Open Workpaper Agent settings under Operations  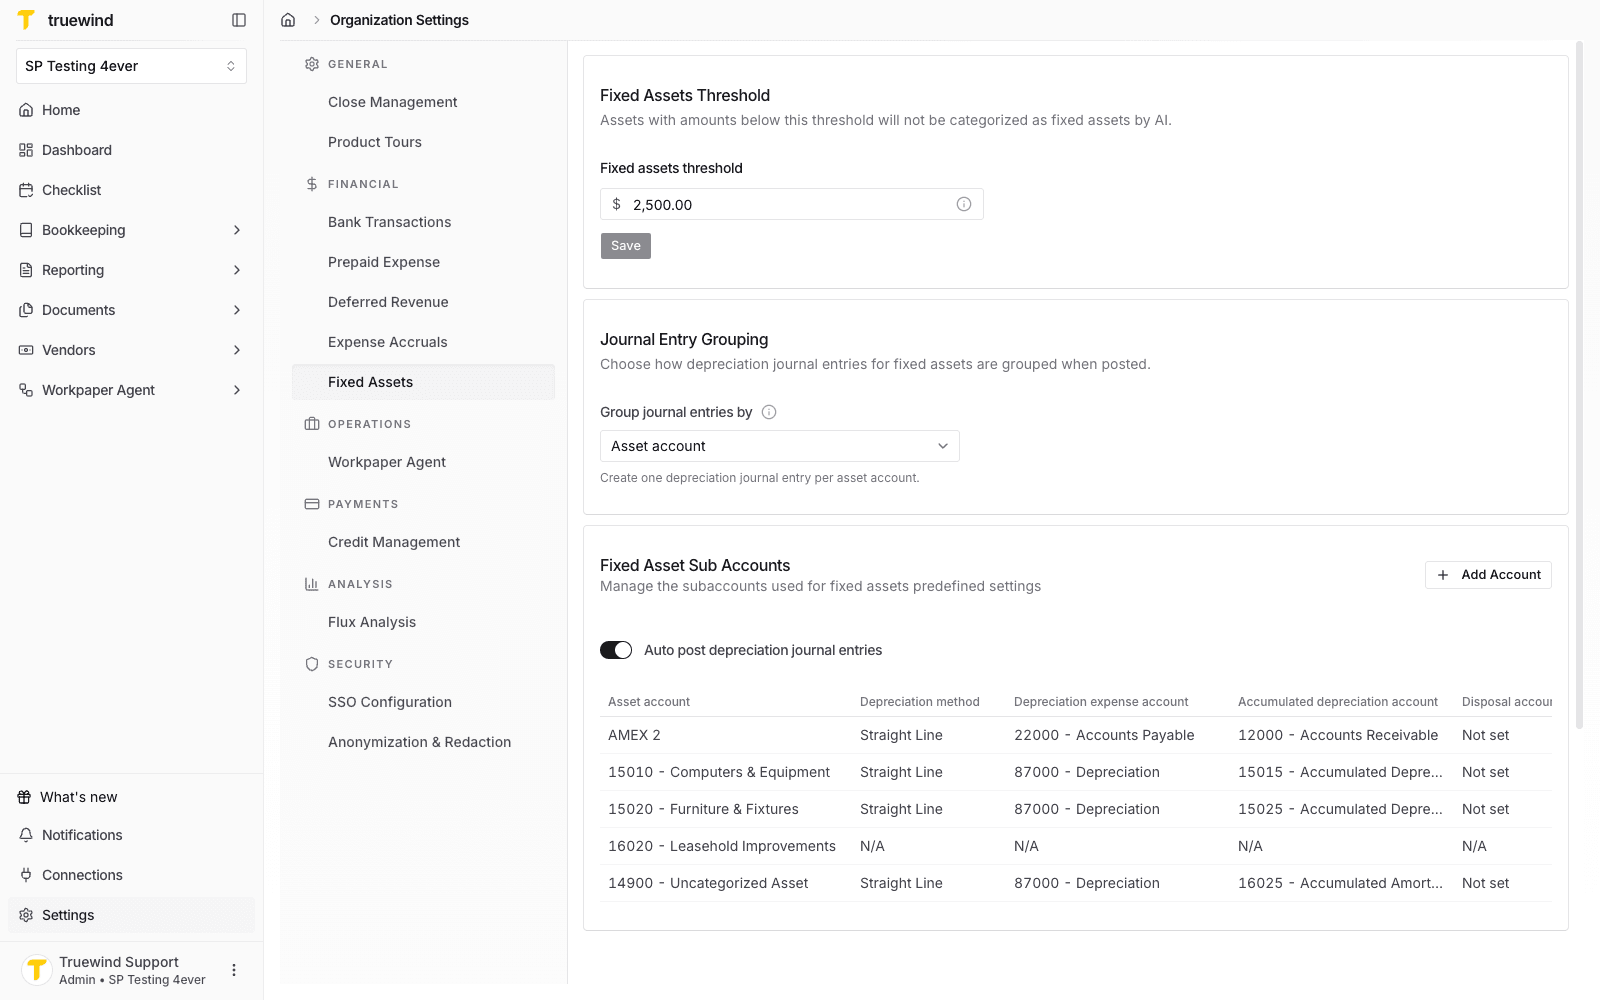[423, 462]
